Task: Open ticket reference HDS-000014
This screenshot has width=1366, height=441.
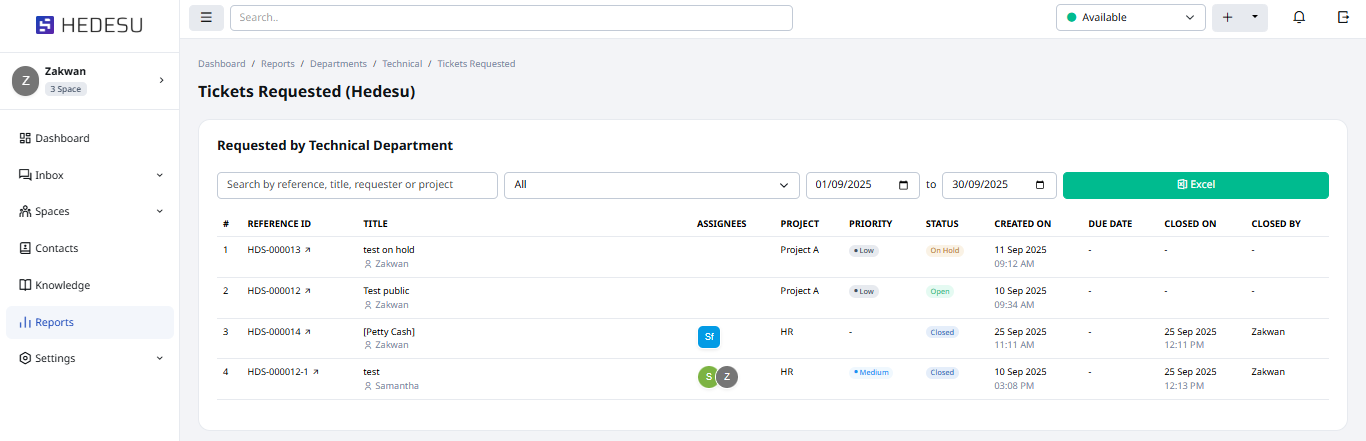Action: [274, 332]
